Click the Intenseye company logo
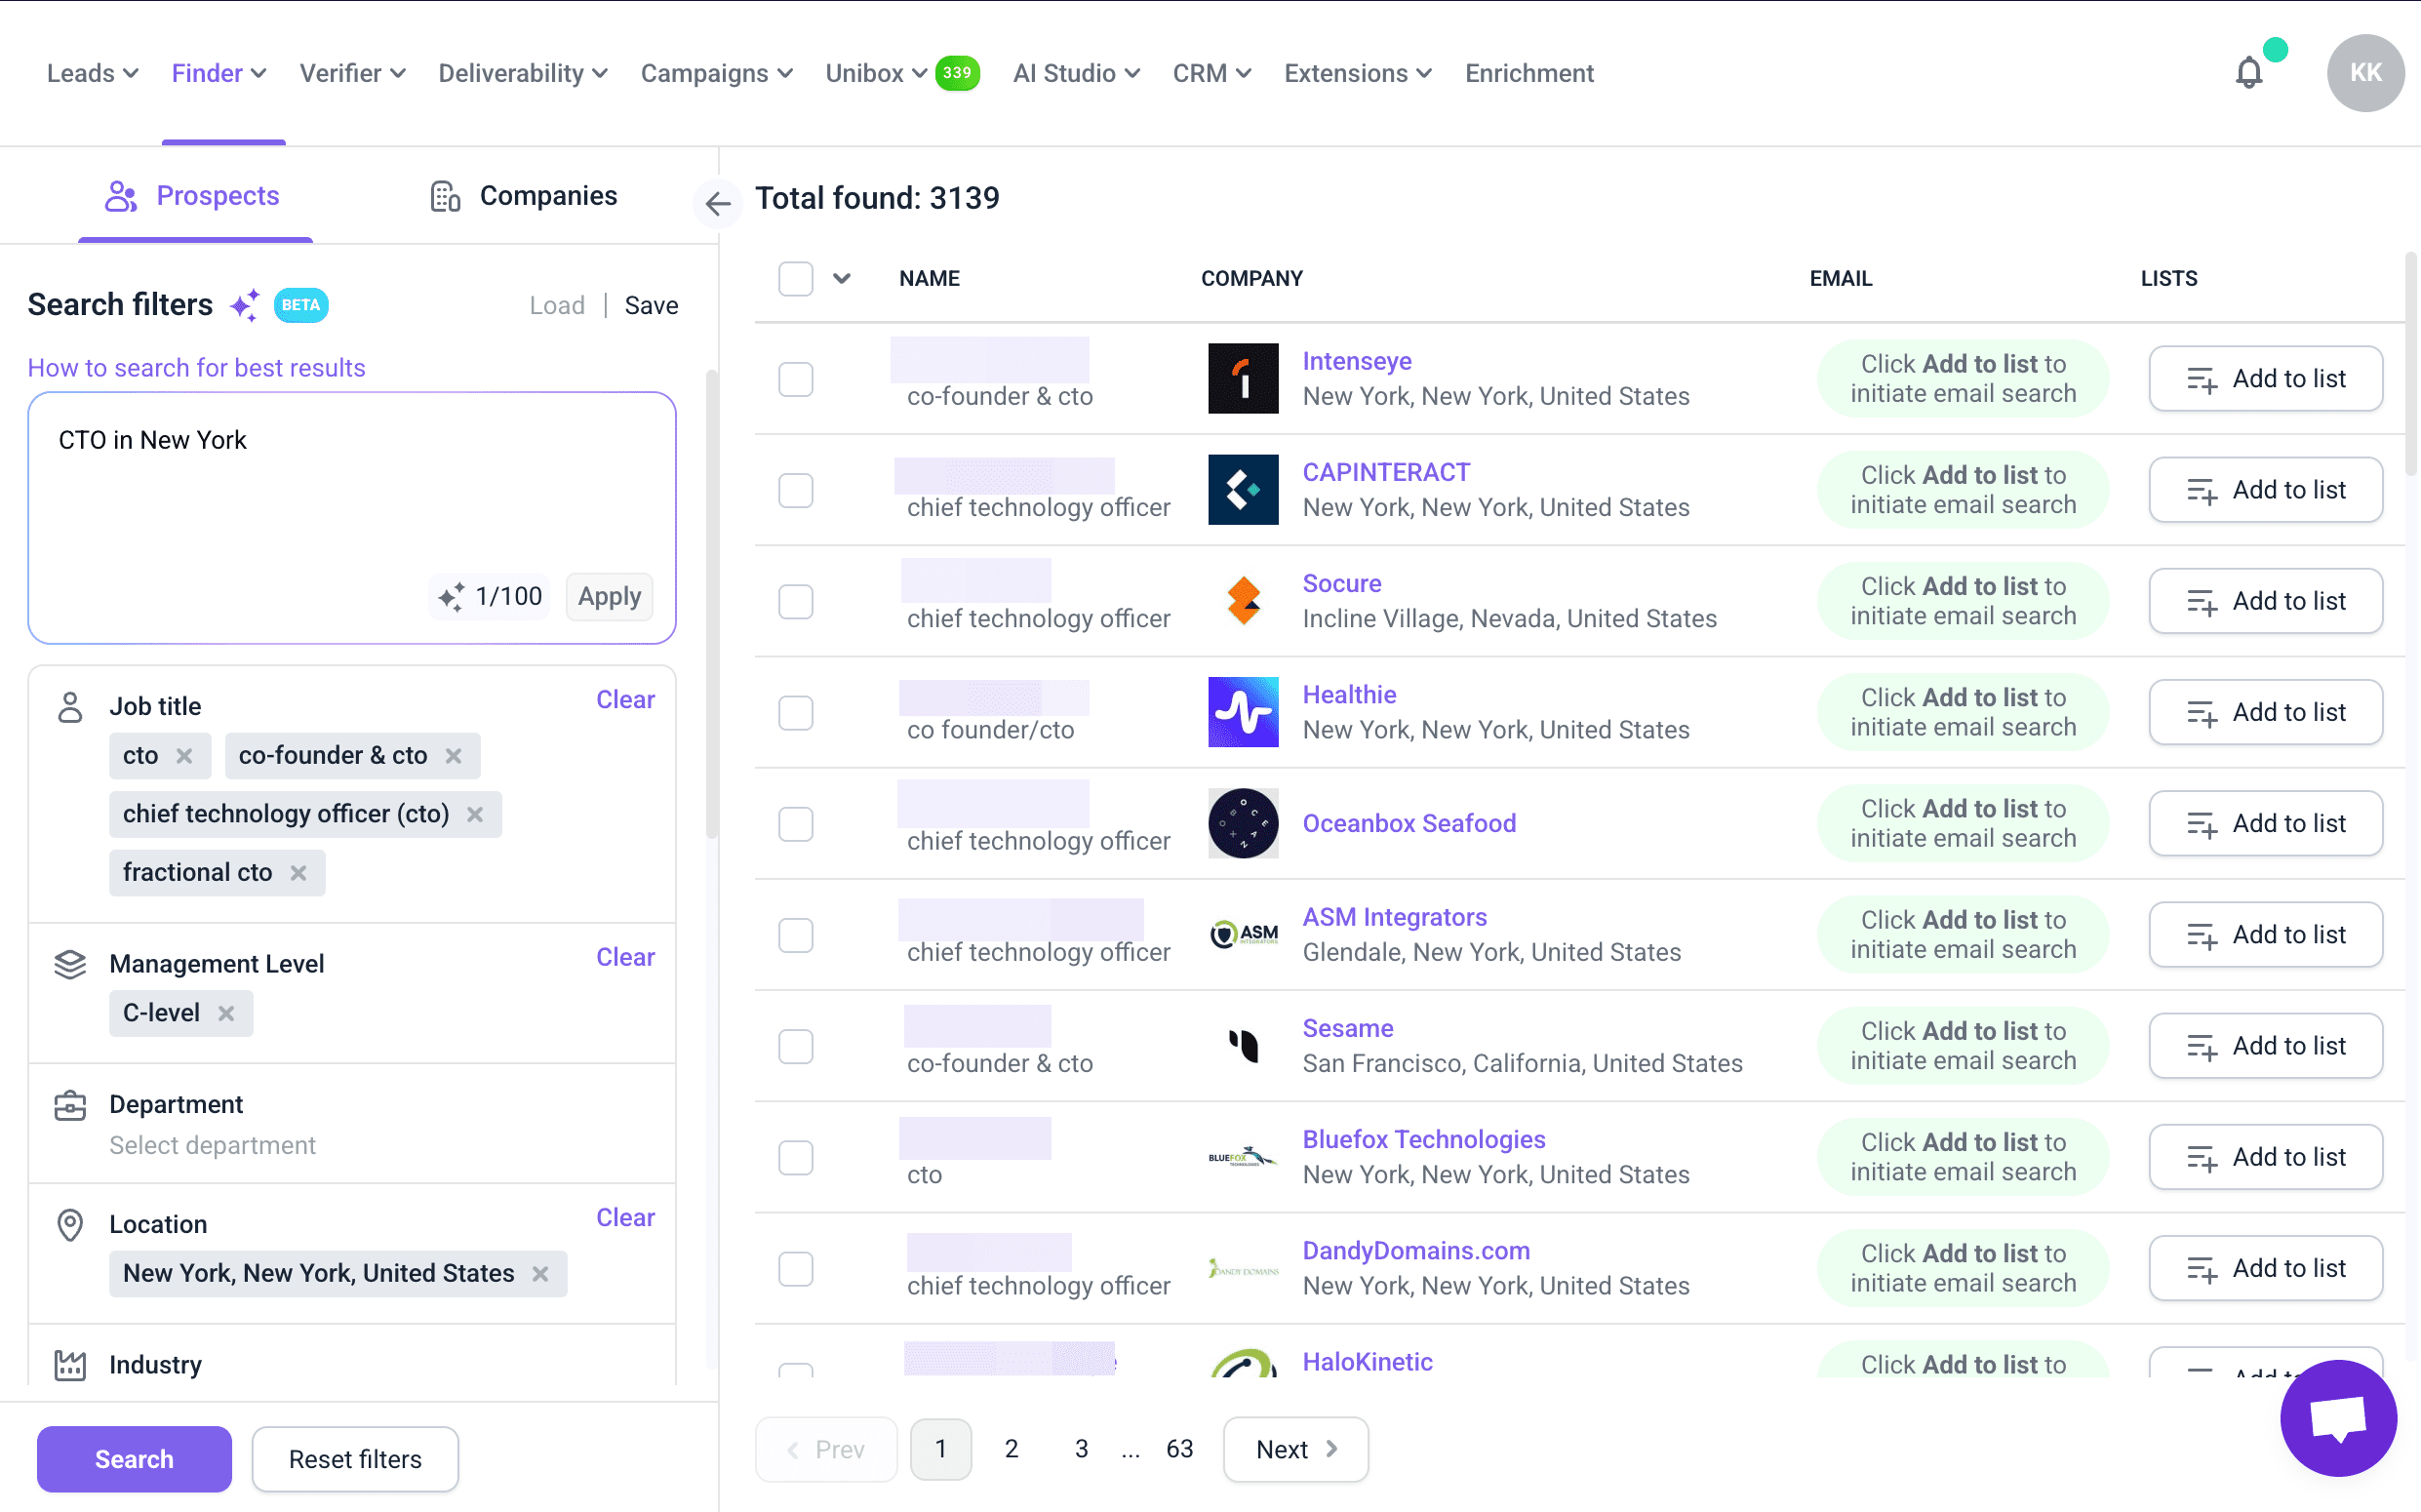 (x=1242, y=378)
